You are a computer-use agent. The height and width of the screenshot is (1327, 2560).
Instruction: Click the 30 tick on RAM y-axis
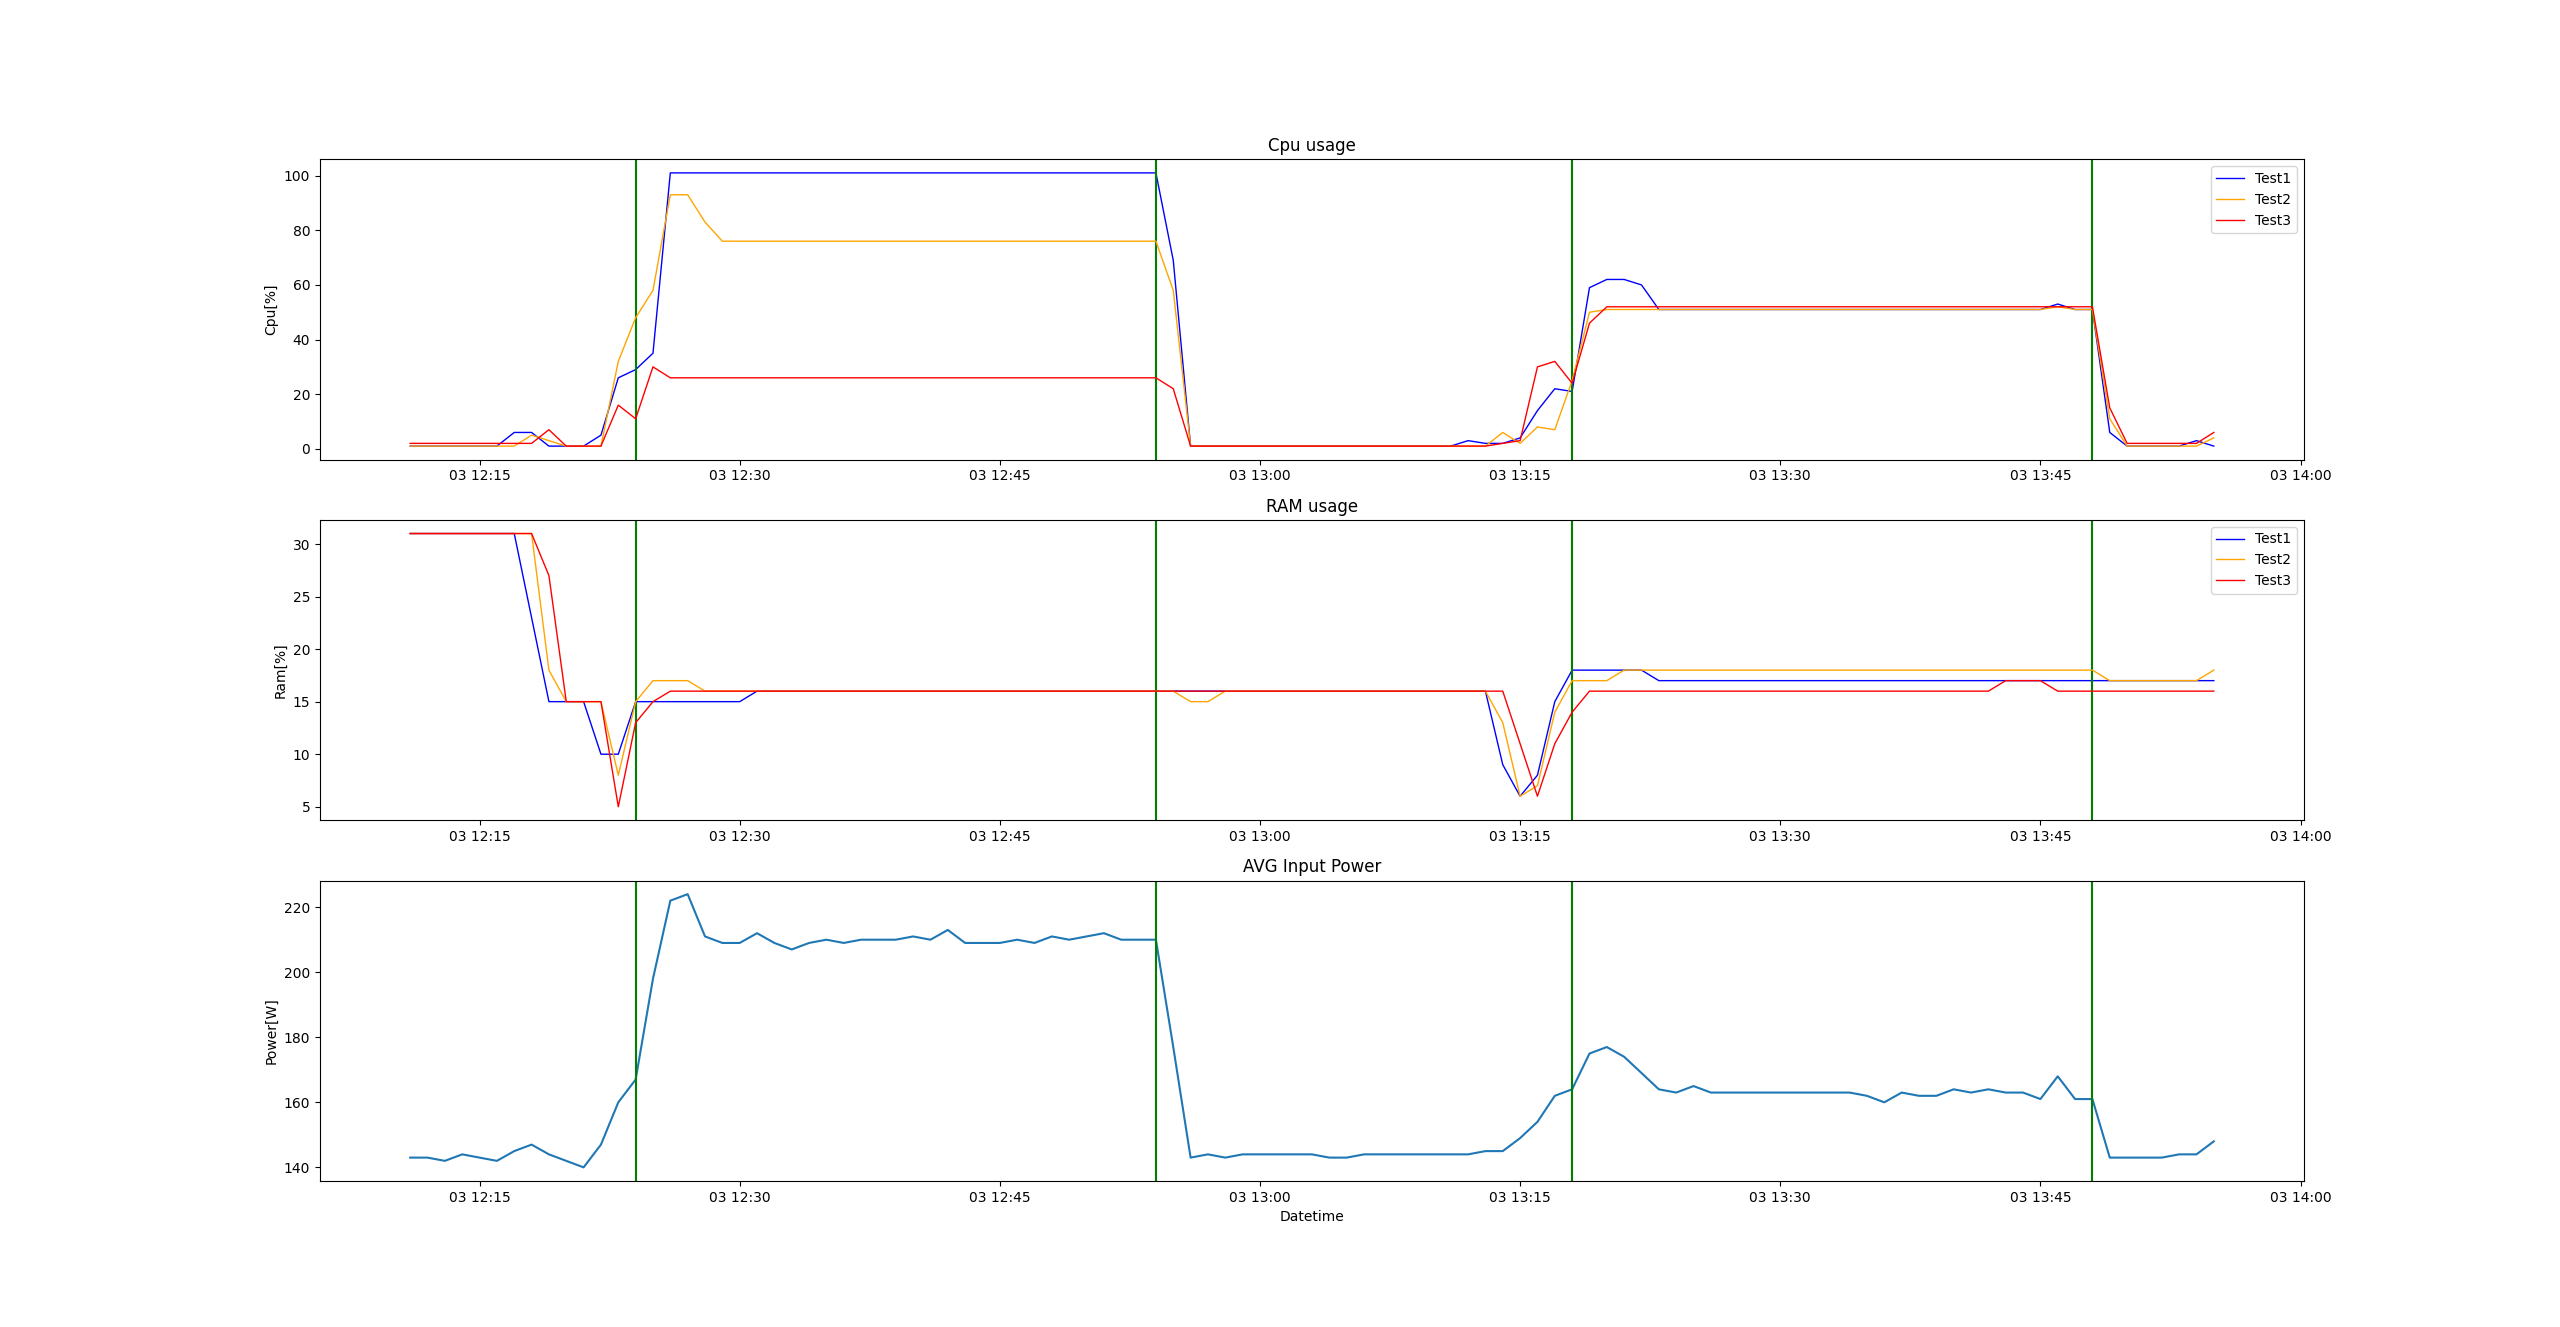coord(301,545)
